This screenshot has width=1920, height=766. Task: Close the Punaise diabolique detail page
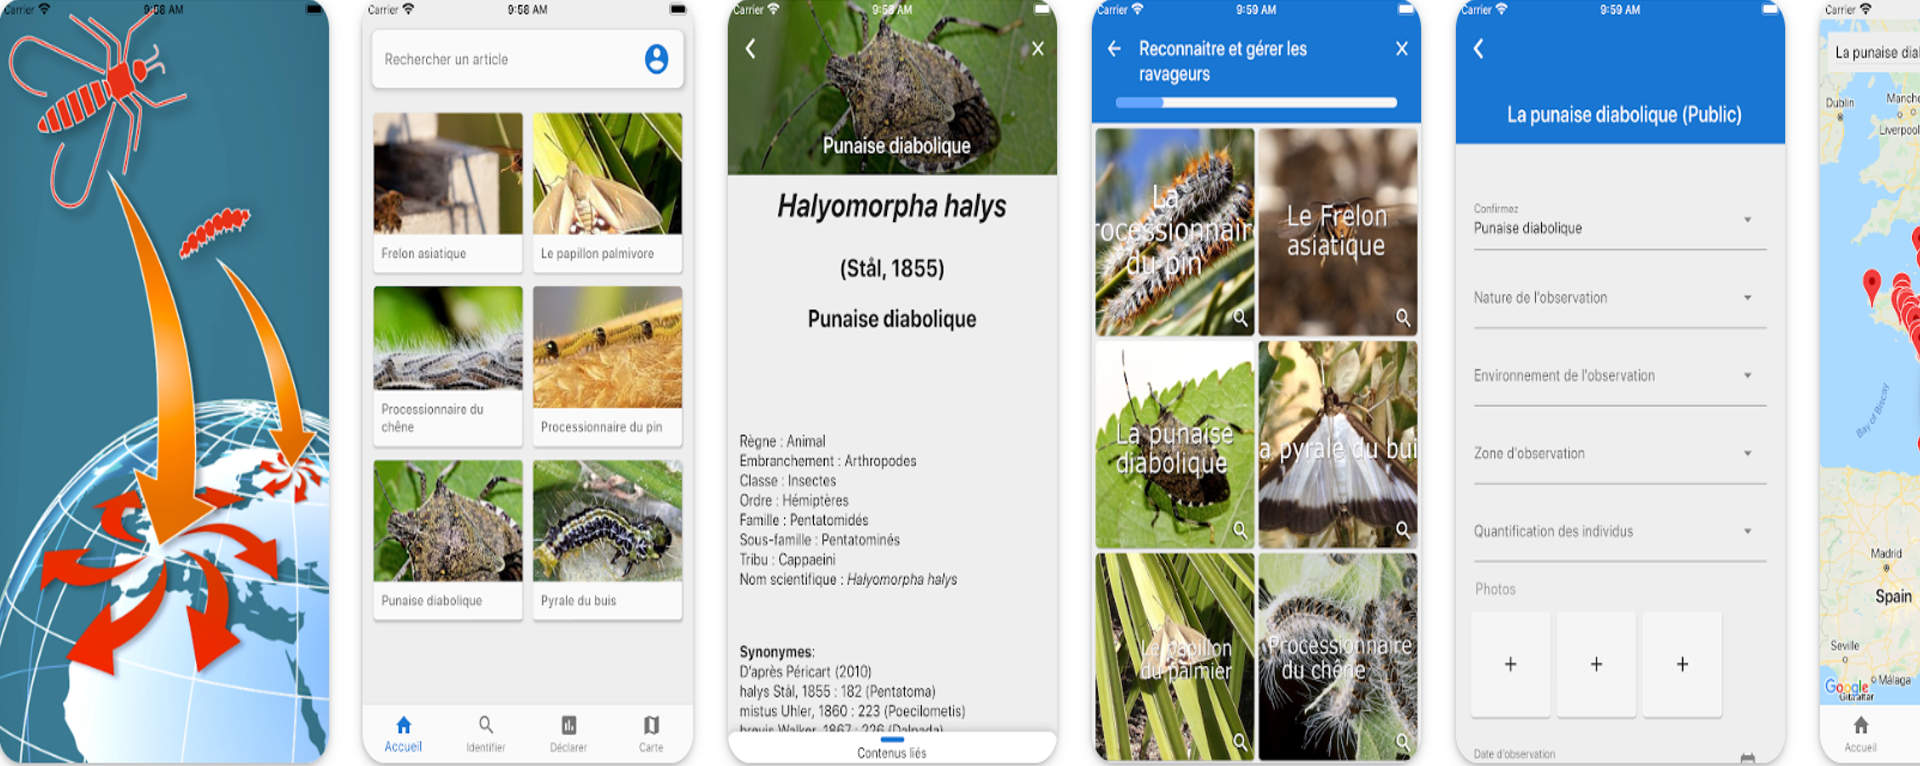pyautogui.click(x=1038, y=48)
